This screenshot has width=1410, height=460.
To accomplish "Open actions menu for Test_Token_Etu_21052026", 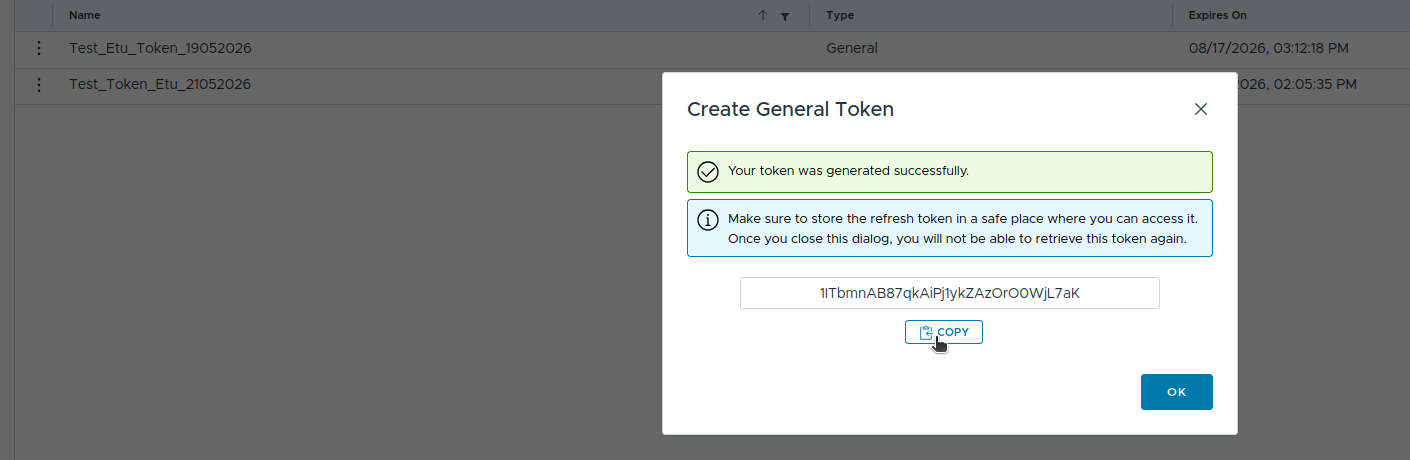I will [39, 84].
